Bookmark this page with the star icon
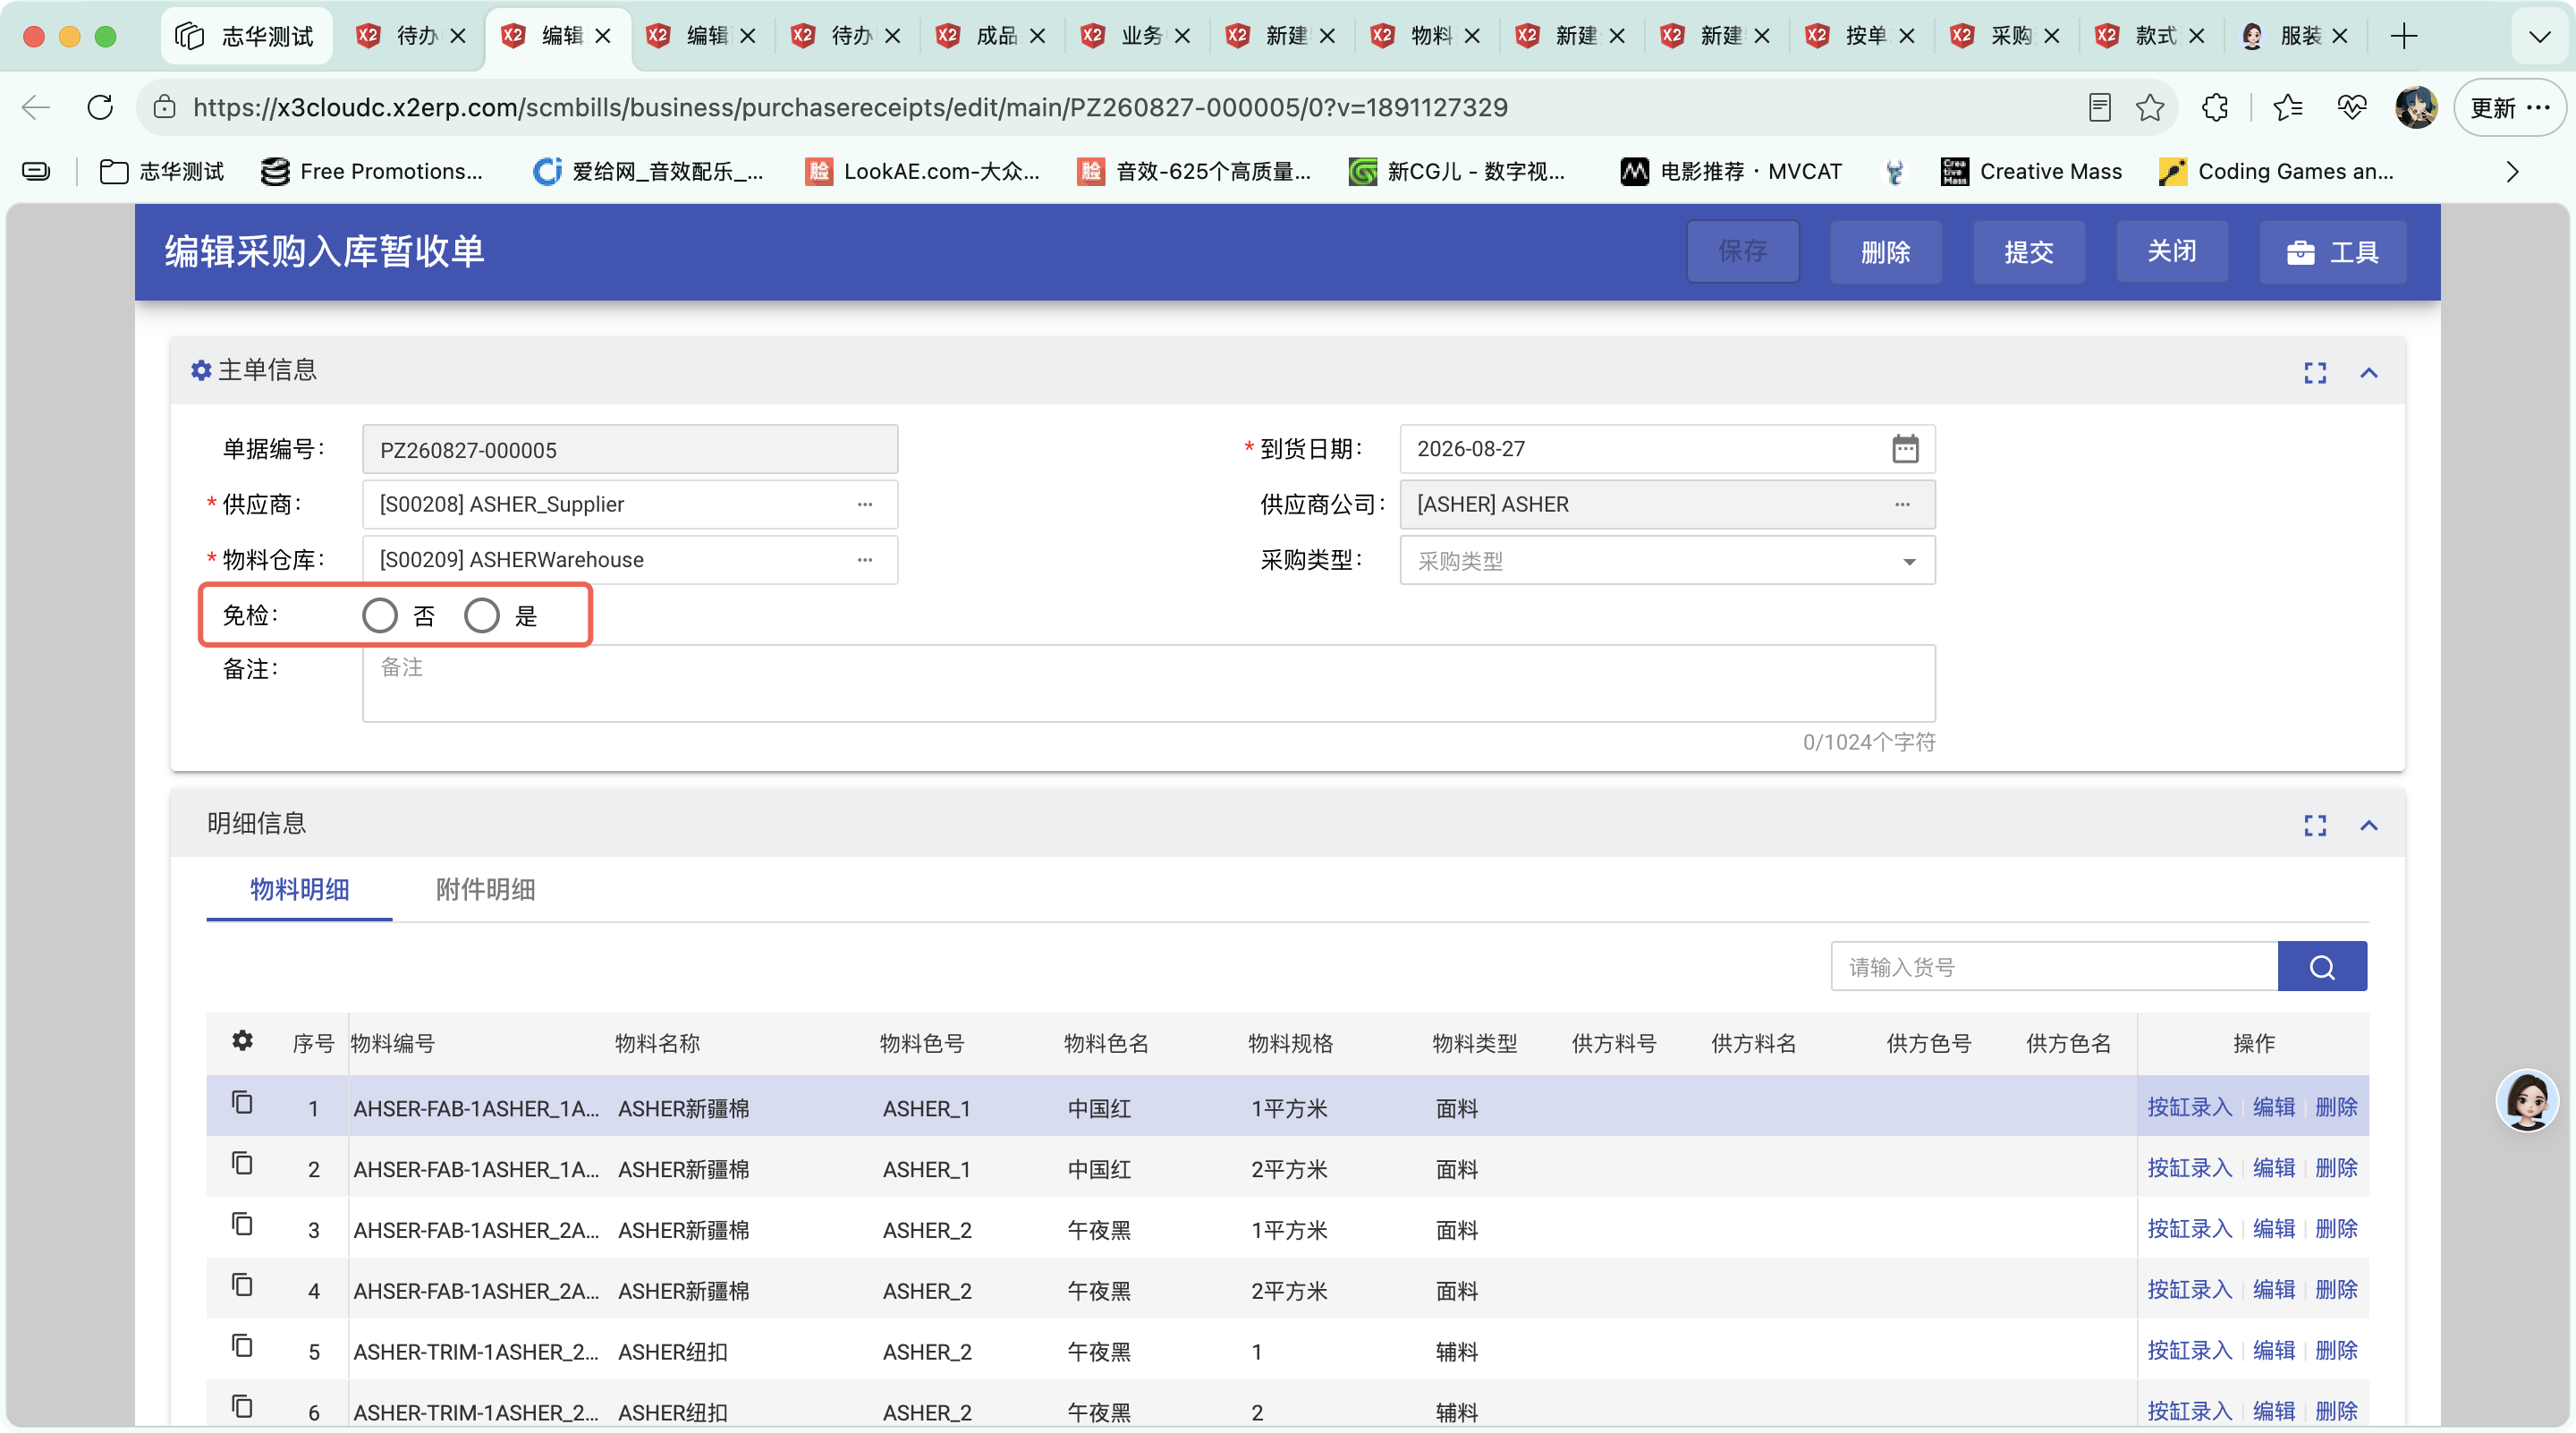This screenshot has height=1433, width=2576. 2150,107
